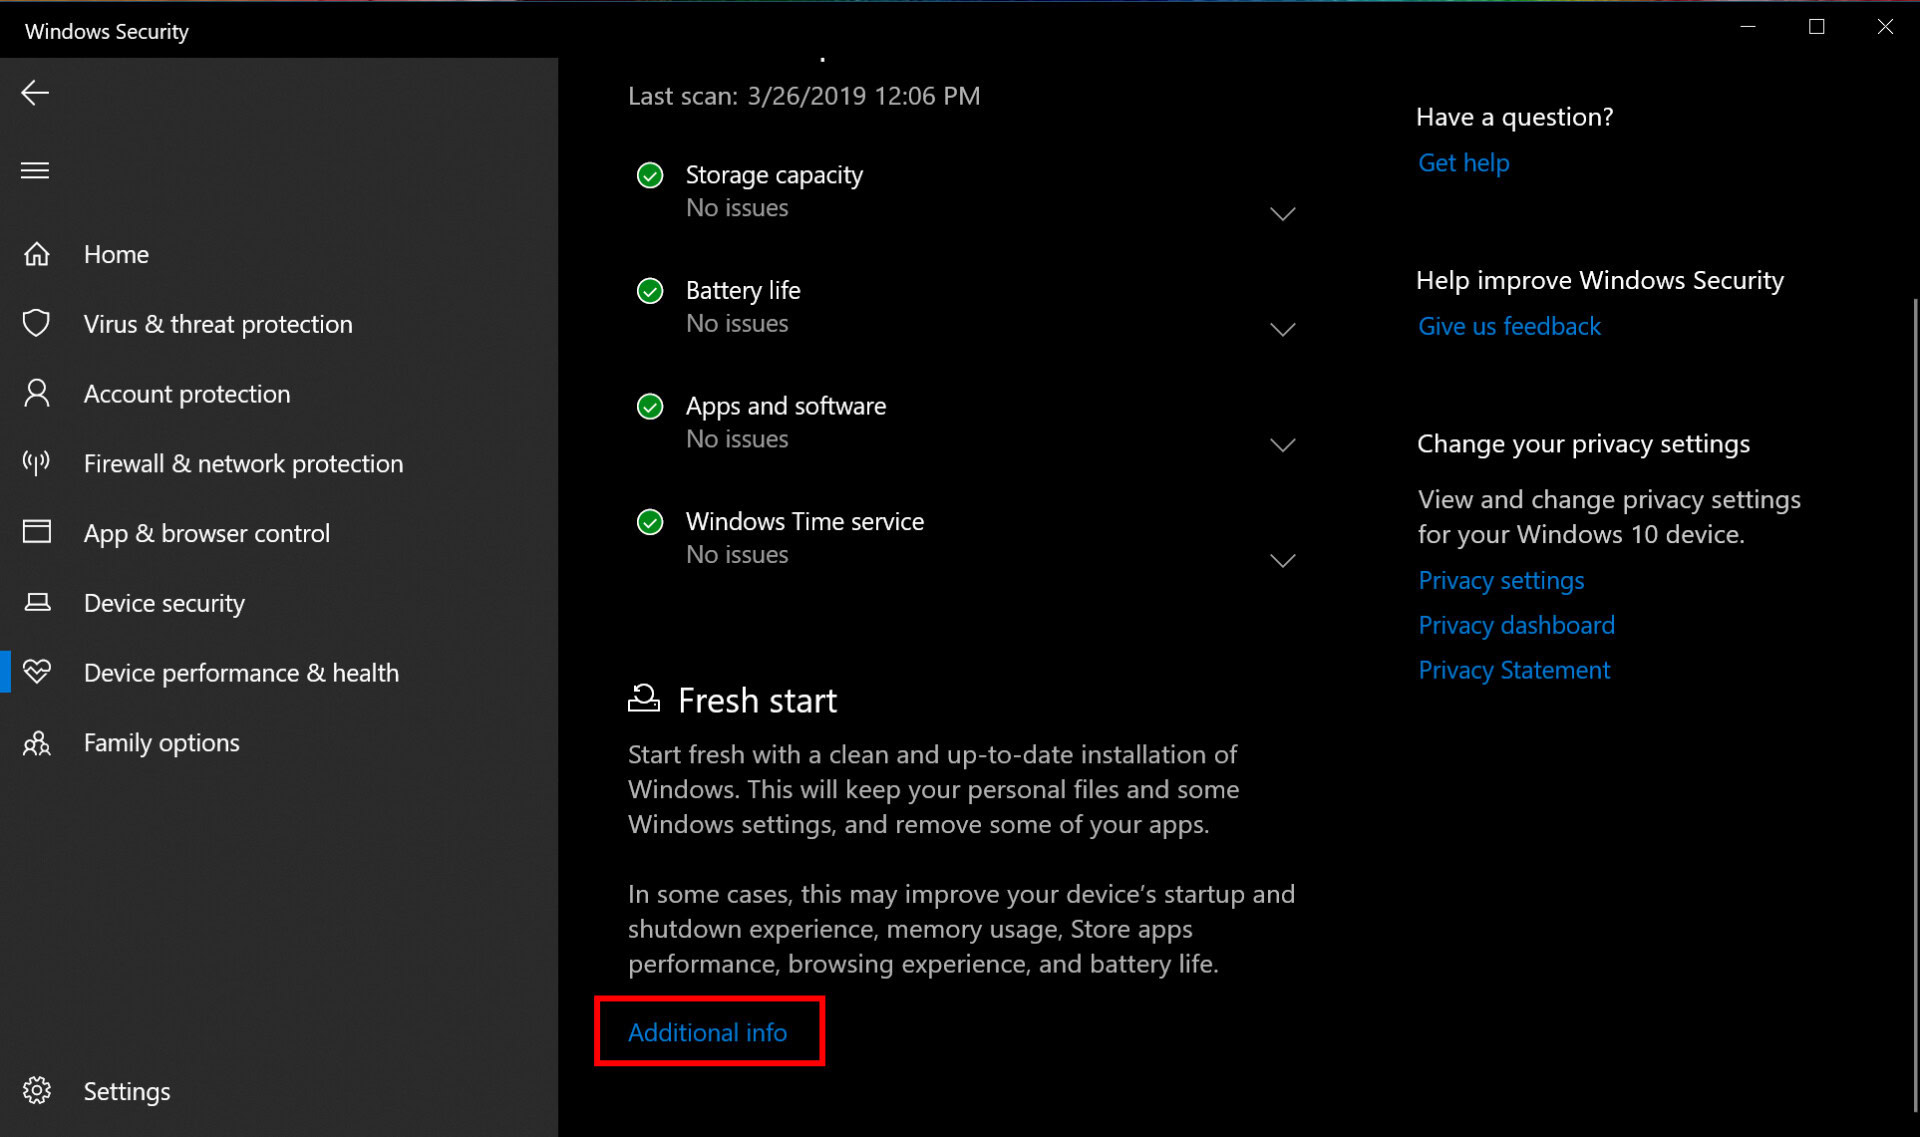Toggle Battery life status check

tap(1281, 329)
